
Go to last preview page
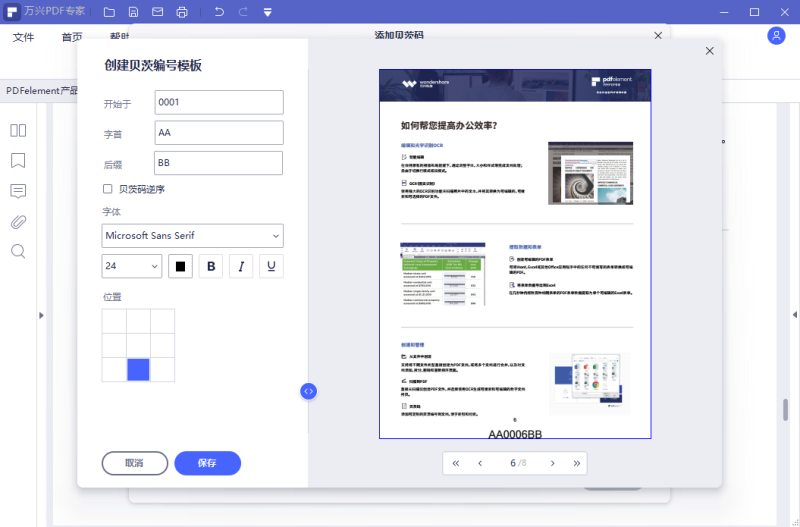[577, 463]
